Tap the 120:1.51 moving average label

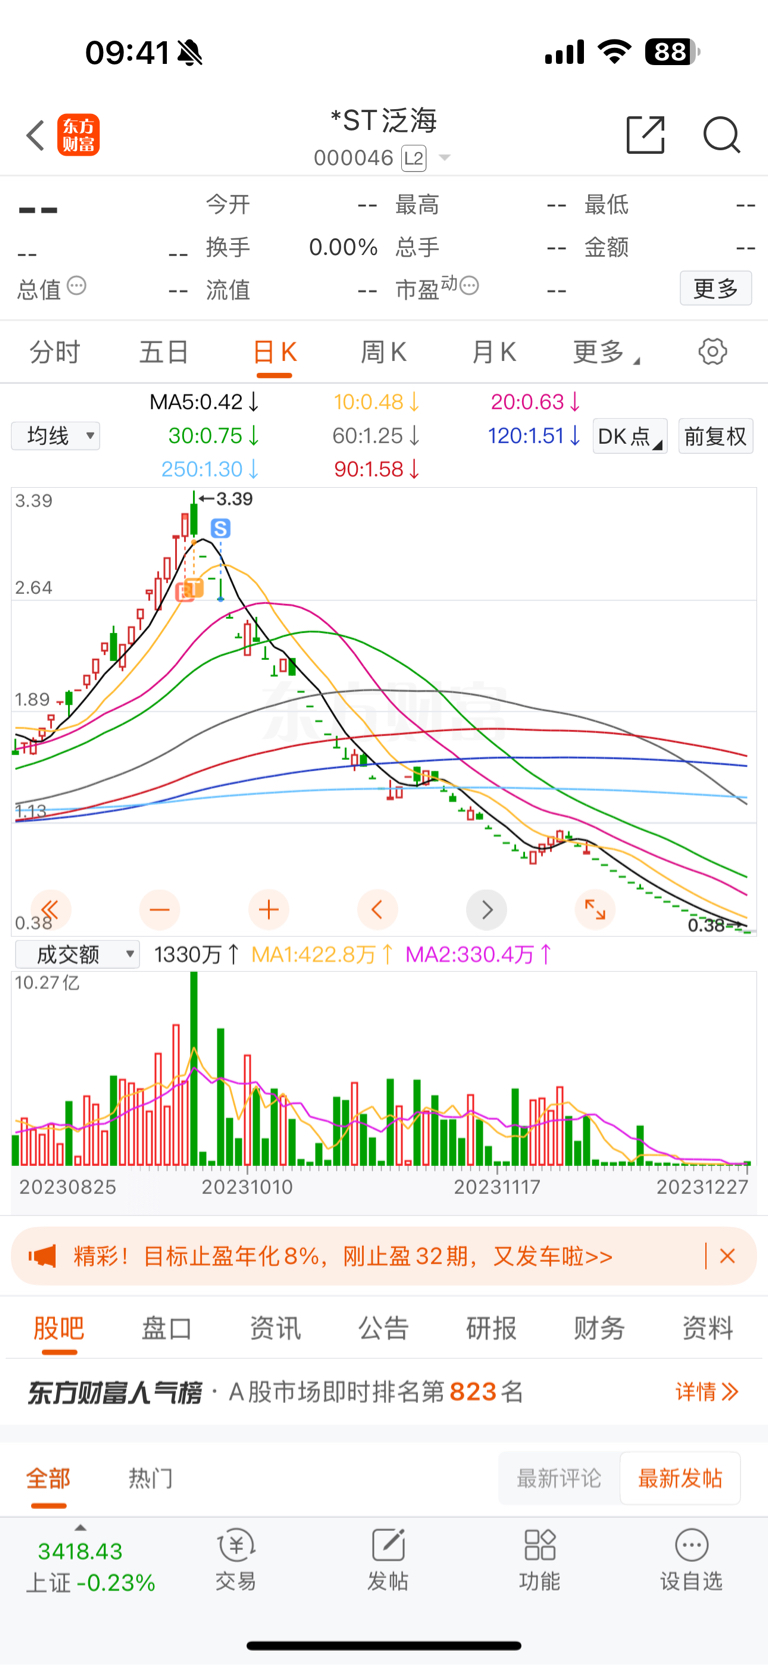pos(534,436)
